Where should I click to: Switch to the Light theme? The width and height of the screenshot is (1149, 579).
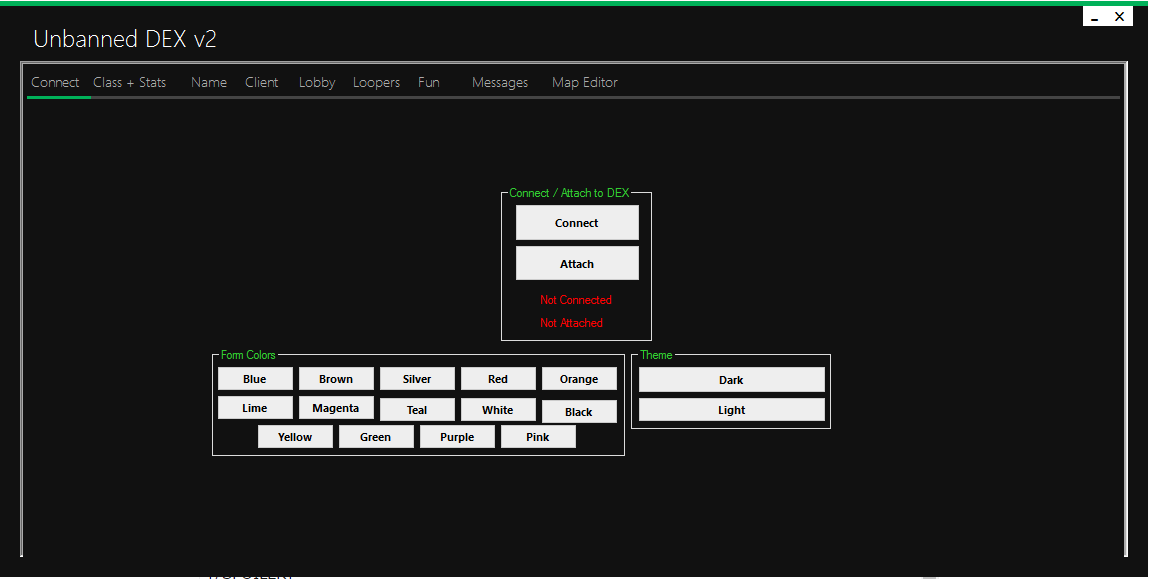point(731,410)
